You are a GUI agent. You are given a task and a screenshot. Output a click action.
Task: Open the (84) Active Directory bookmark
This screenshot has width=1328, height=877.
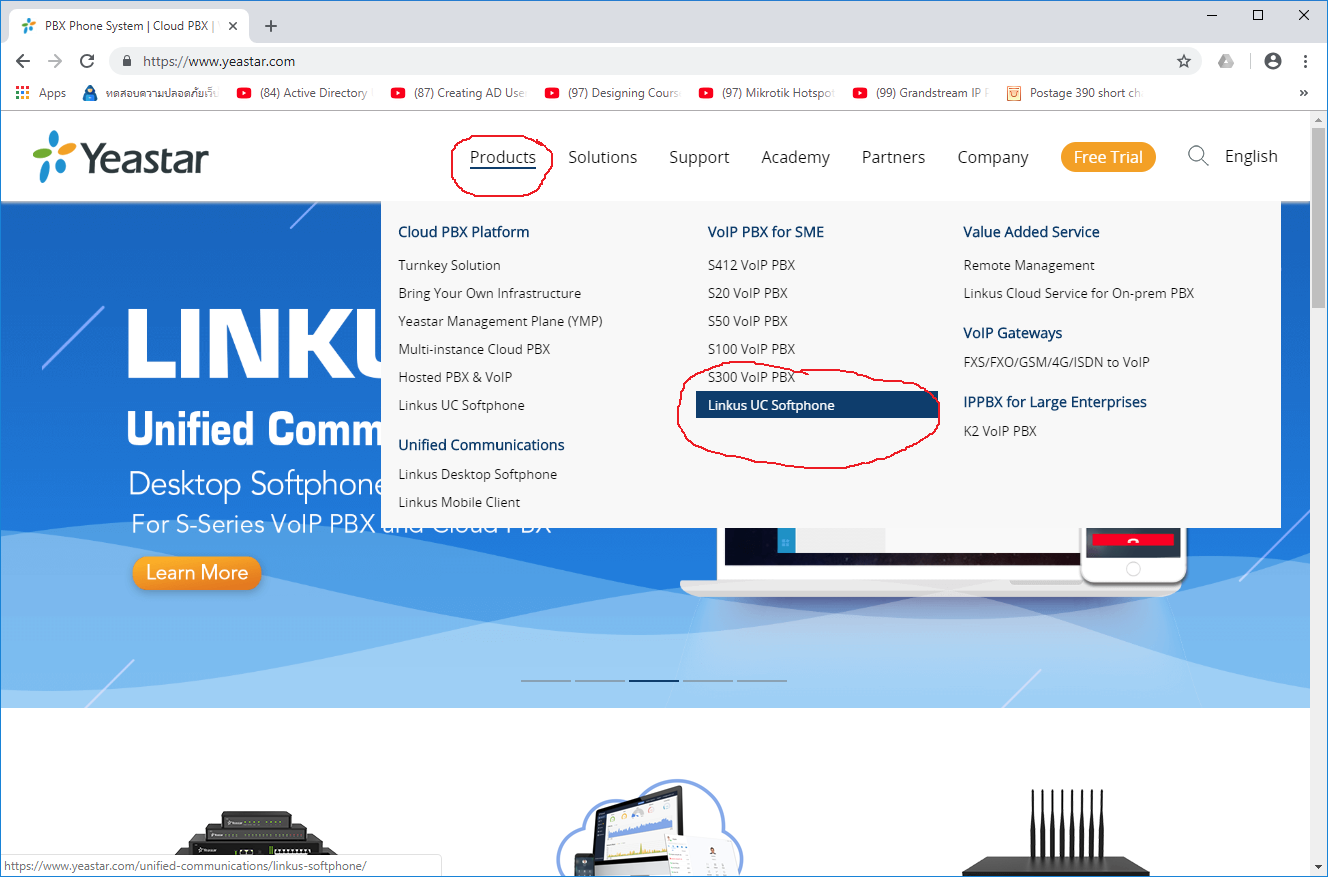(x=303, y=93)
